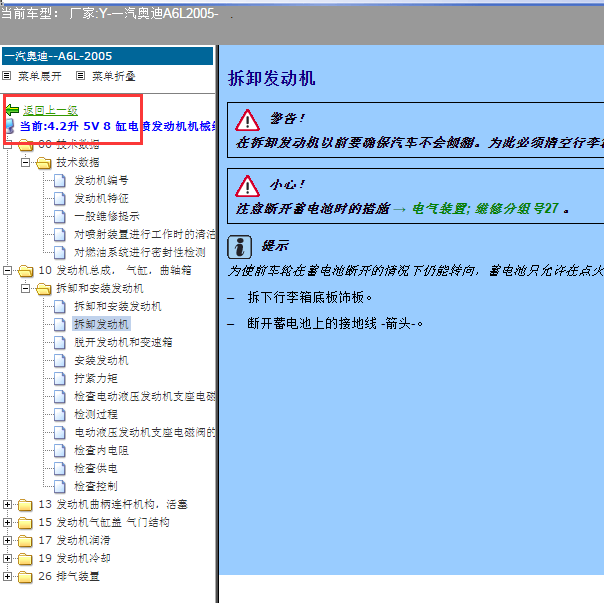Click folder icon of 19 发动机冷却
The image size is (604, 603).
pos(25,558)
